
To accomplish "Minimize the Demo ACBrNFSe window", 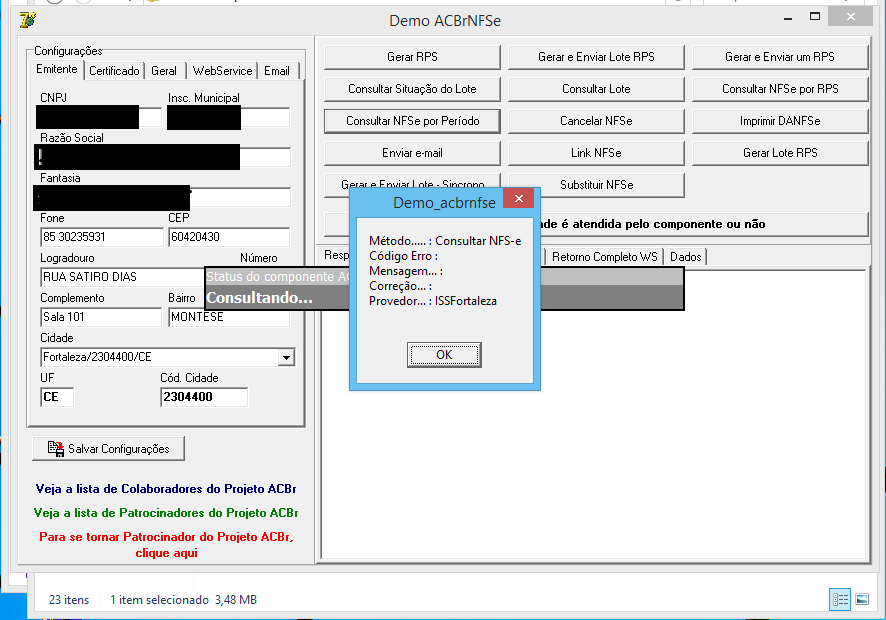I will pyautogui.click(x=788, y=19).
